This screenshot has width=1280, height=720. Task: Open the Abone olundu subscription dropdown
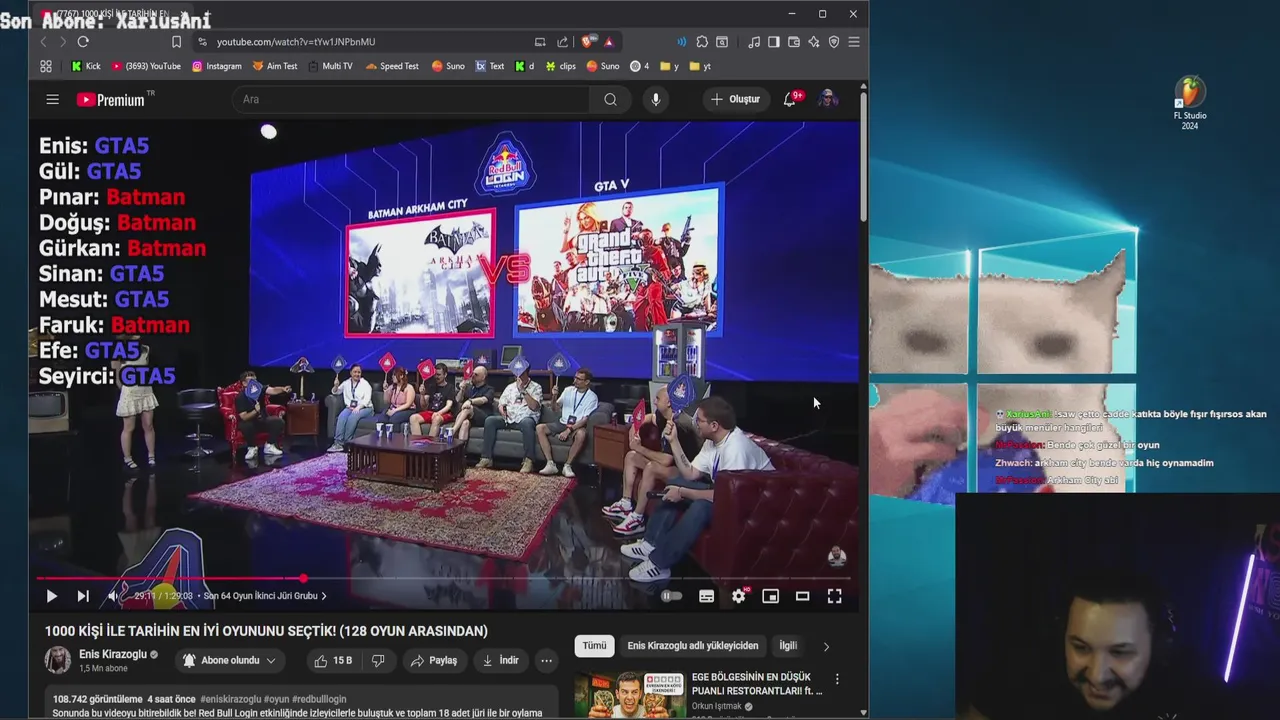230,661
